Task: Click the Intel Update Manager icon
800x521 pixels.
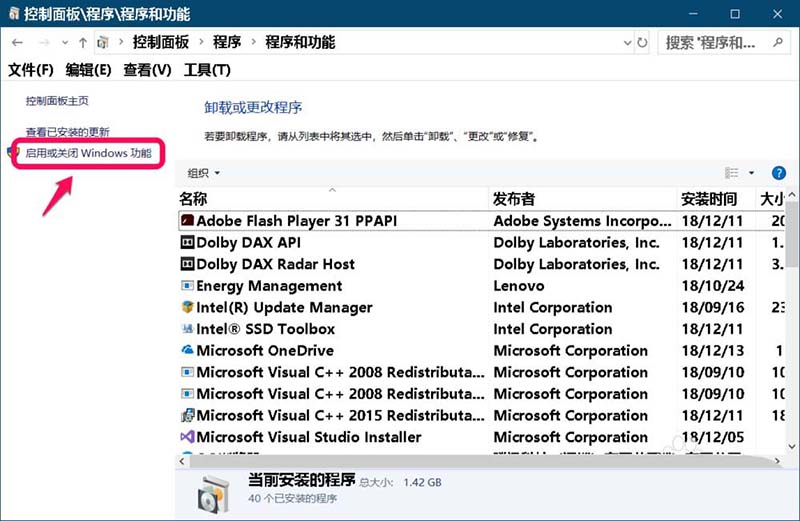Action: (187, 308)
